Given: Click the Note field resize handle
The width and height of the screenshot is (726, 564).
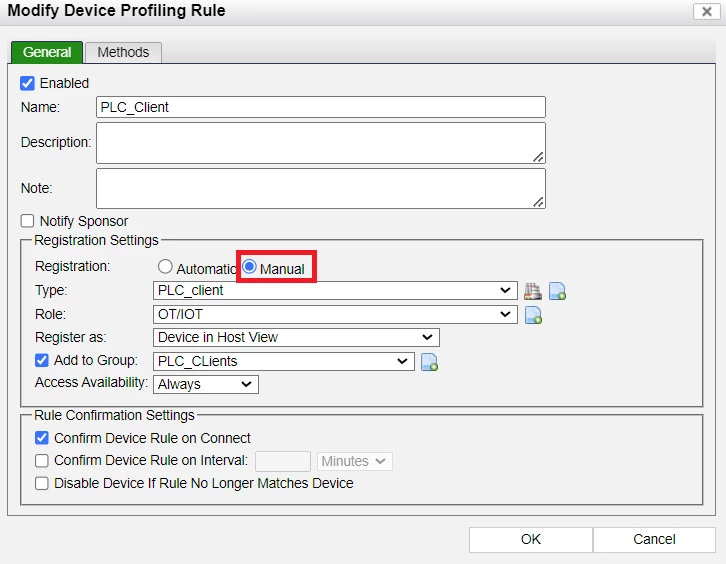Looking at the screenshot, I should pyautogui.click(x=538, y=202).
